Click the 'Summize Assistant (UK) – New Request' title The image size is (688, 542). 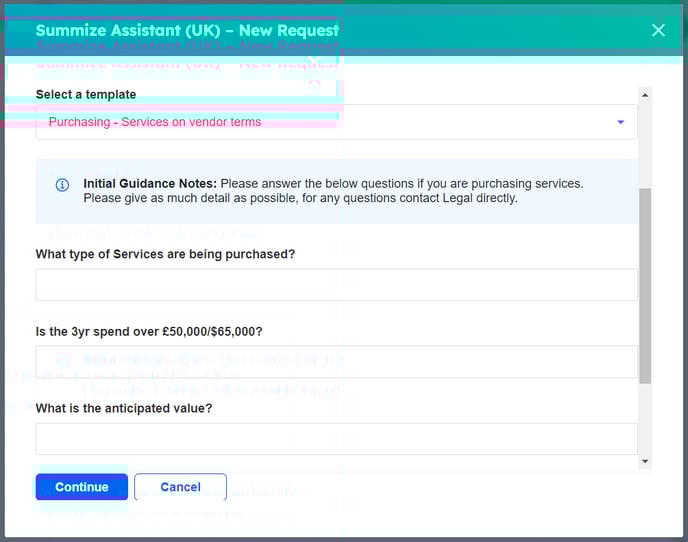click(187, 30)
